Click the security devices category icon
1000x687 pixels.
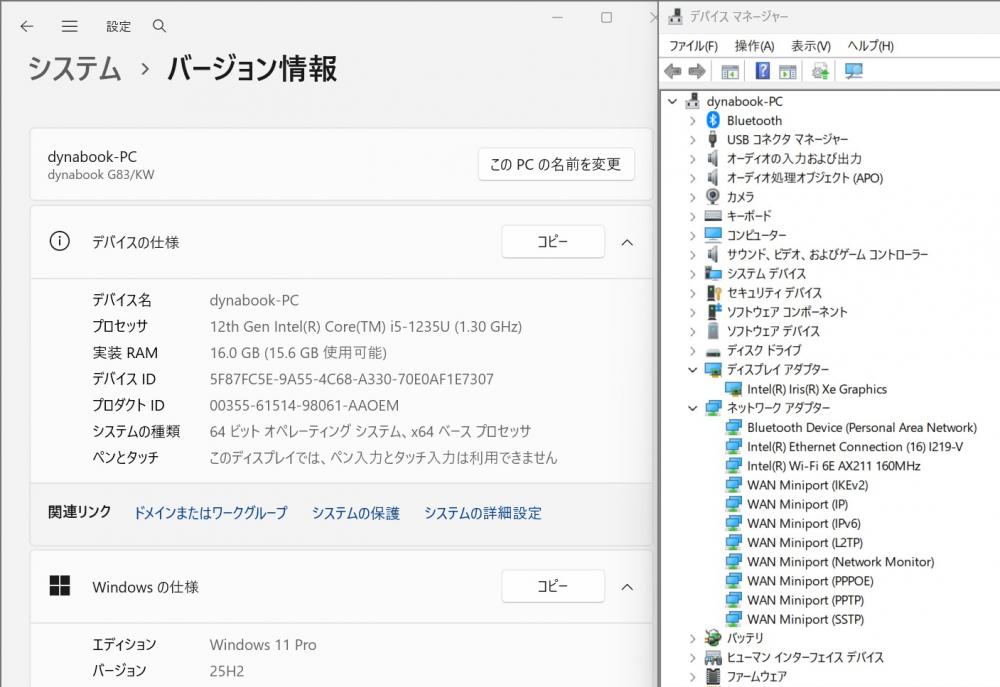coord(714,292)
